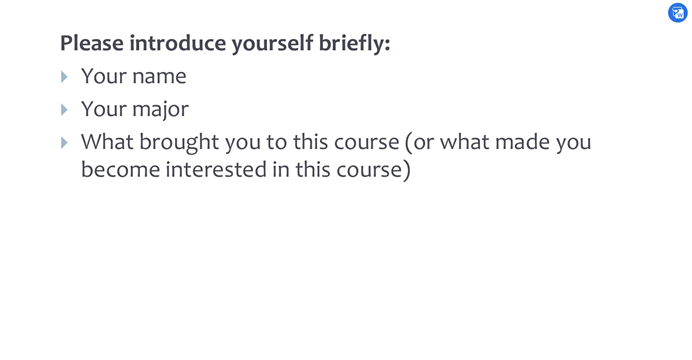Click the word name in first bullet

click(159, 77)
